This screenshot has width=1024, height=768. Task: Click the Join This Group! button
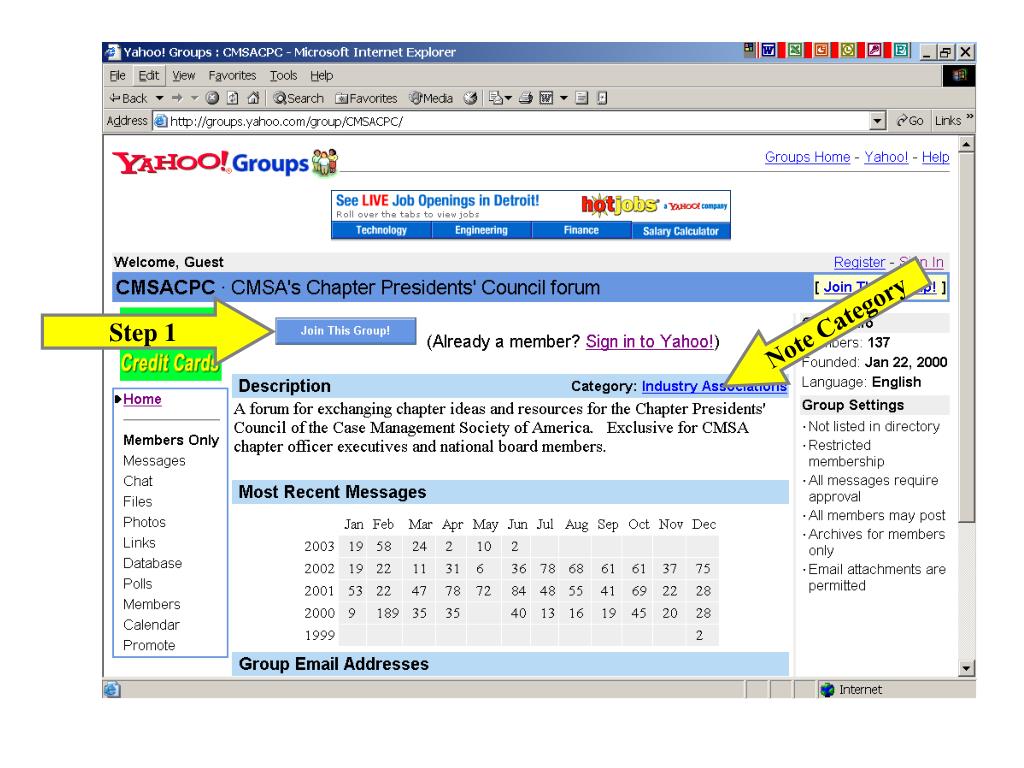click(345, 331)
